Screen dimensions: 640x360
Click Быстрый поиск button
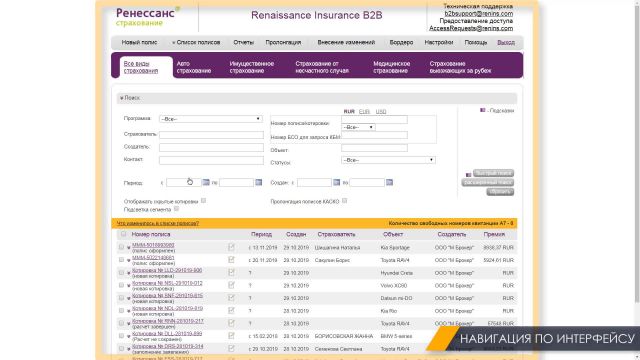[493, 173]
